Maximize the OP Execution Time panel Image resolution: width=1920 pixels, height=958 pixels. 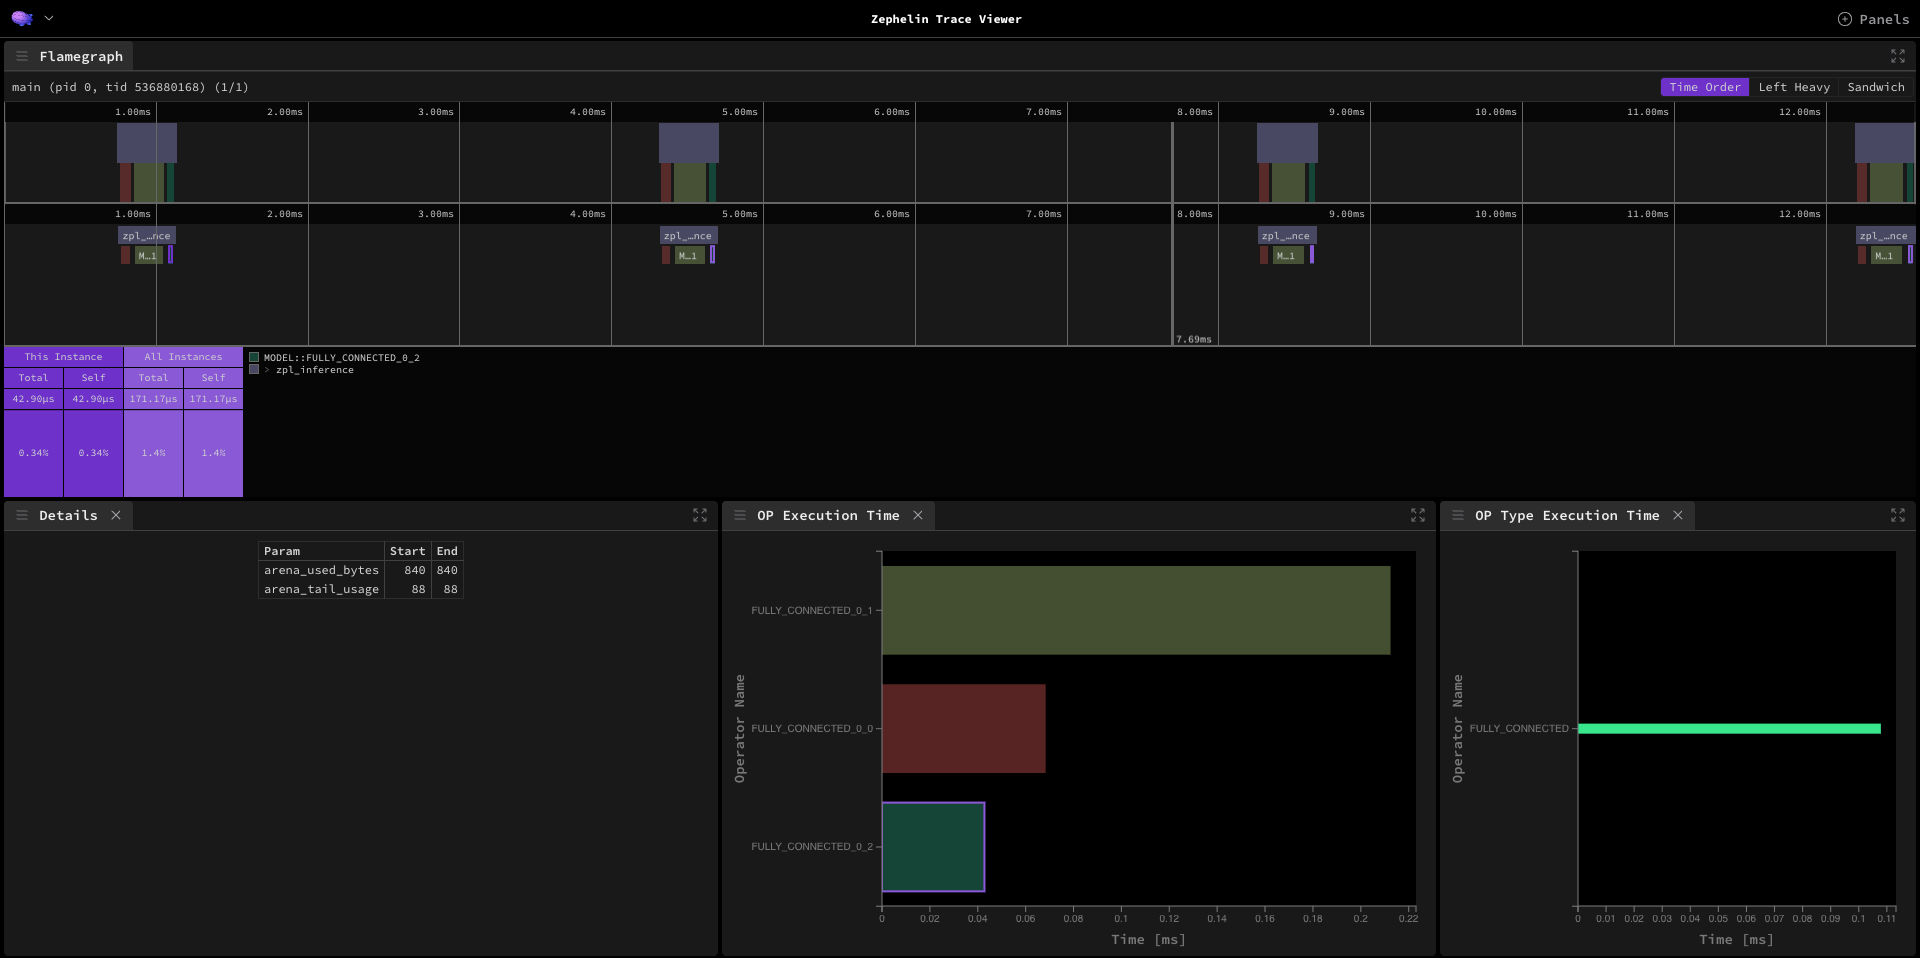[x=1417, y=515]
